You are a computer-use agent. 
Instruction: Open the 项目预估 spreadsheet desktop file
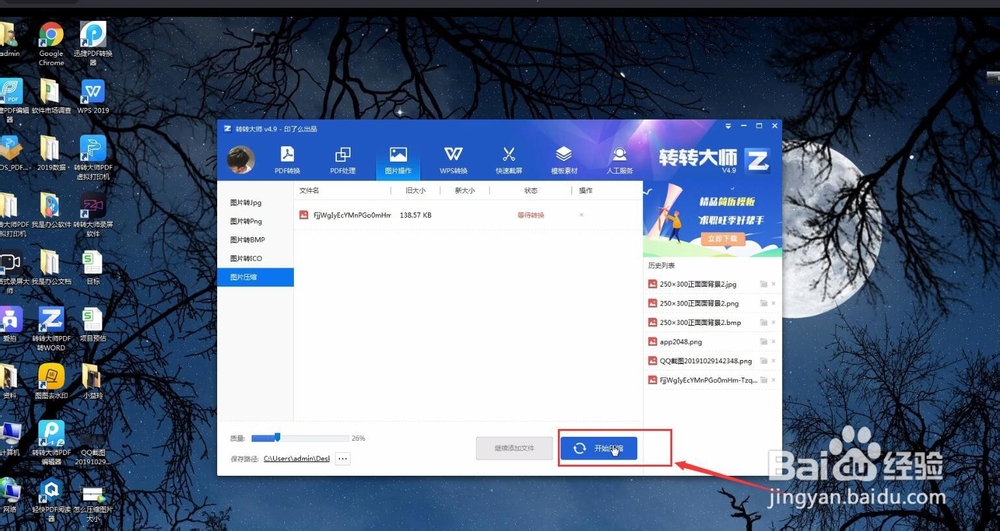coord(93,324)
